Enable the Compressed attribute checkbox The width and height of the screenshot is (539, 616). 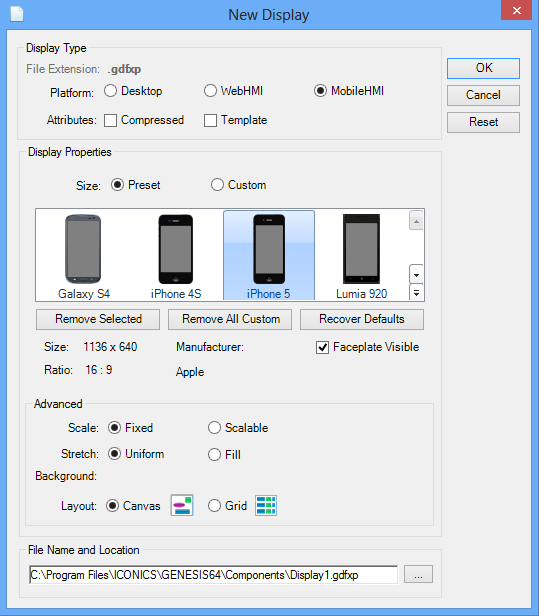tap(110, 120)
